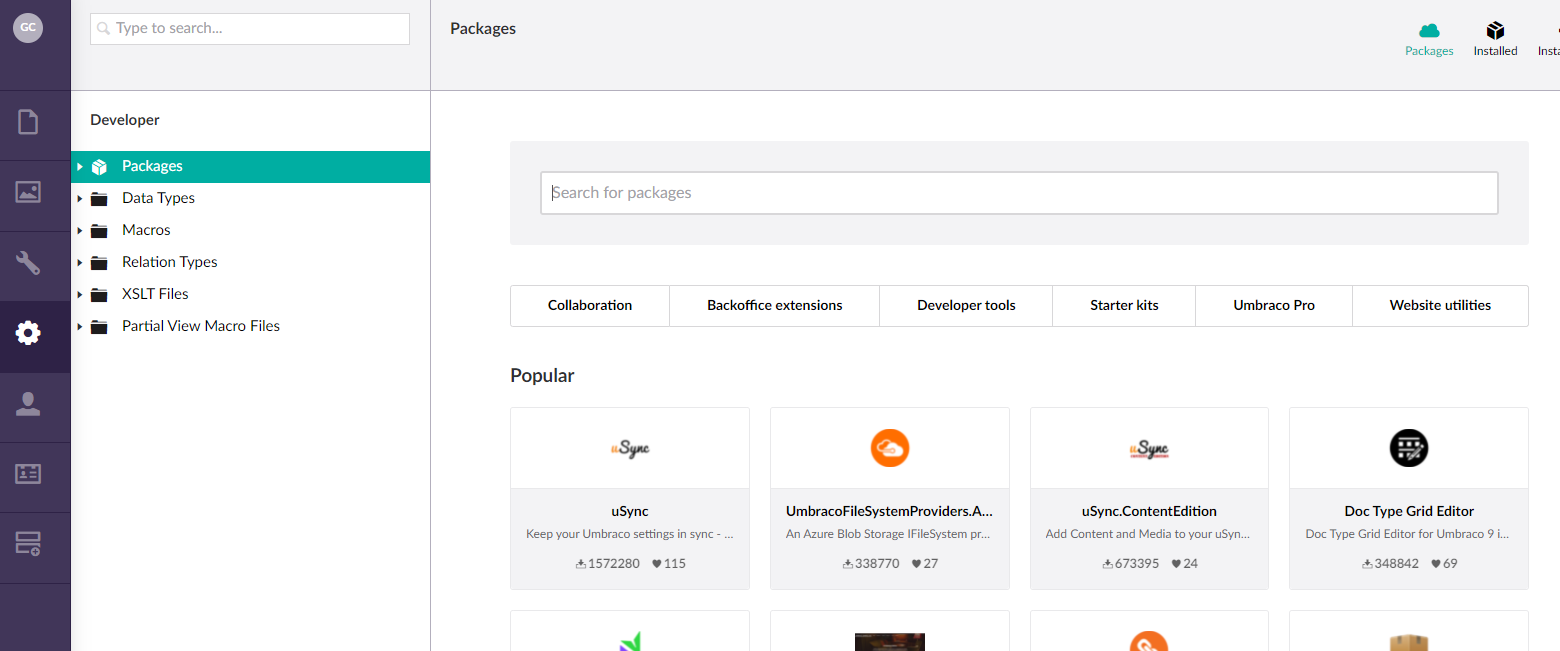
Task: Select Relation Types label in tree
Action: [169, 262]
